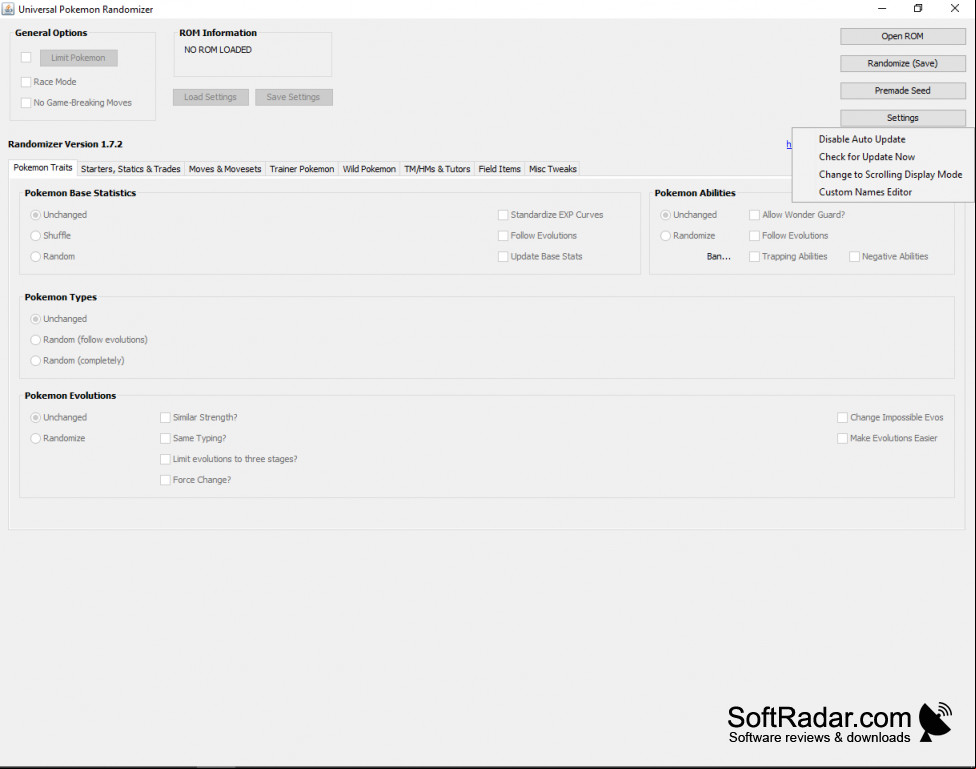The image size is (976, 769).
Task: Select Unchanged abilities radio
Action: (x=665, y=215)
